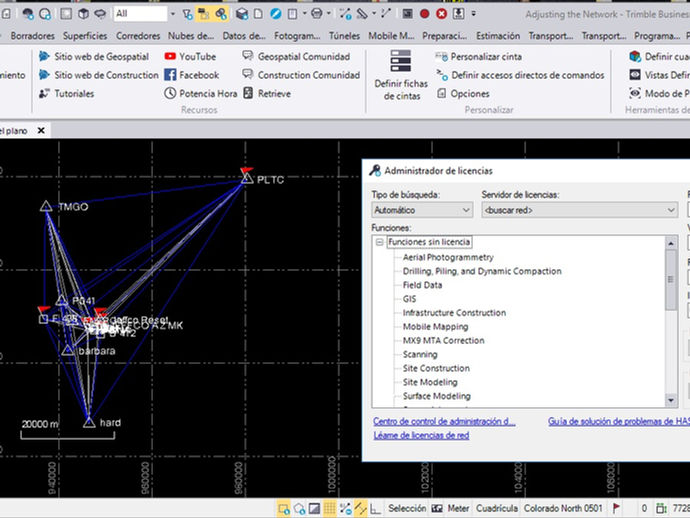690x518 pixels.
Task: Click the blue pencil circle toolbar icon
Action: [275, 14]
